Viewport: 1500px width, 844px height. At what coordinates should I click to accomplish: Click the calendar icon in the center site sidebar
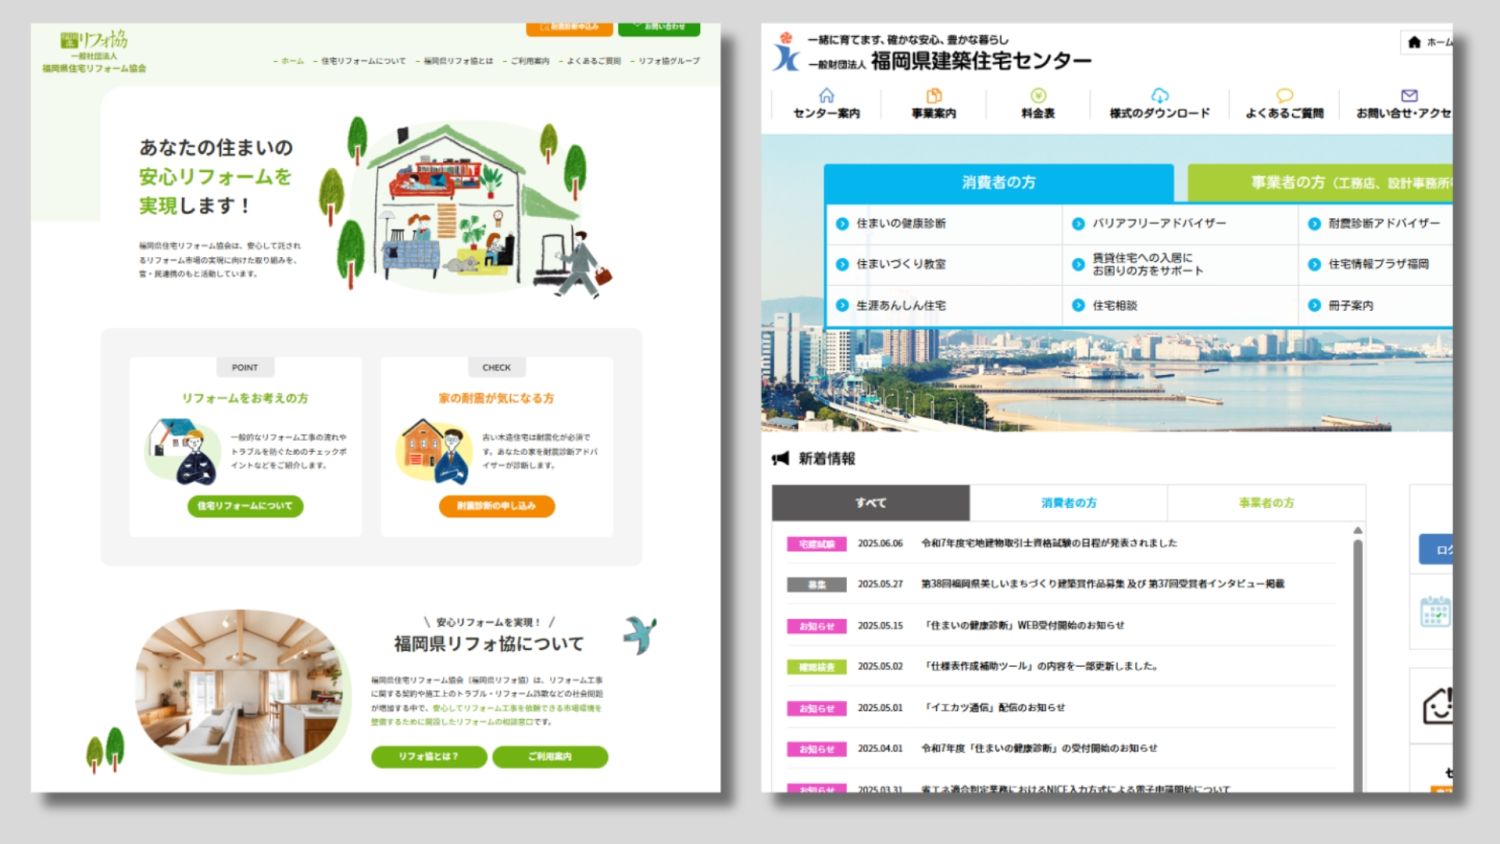point(1435,611)
